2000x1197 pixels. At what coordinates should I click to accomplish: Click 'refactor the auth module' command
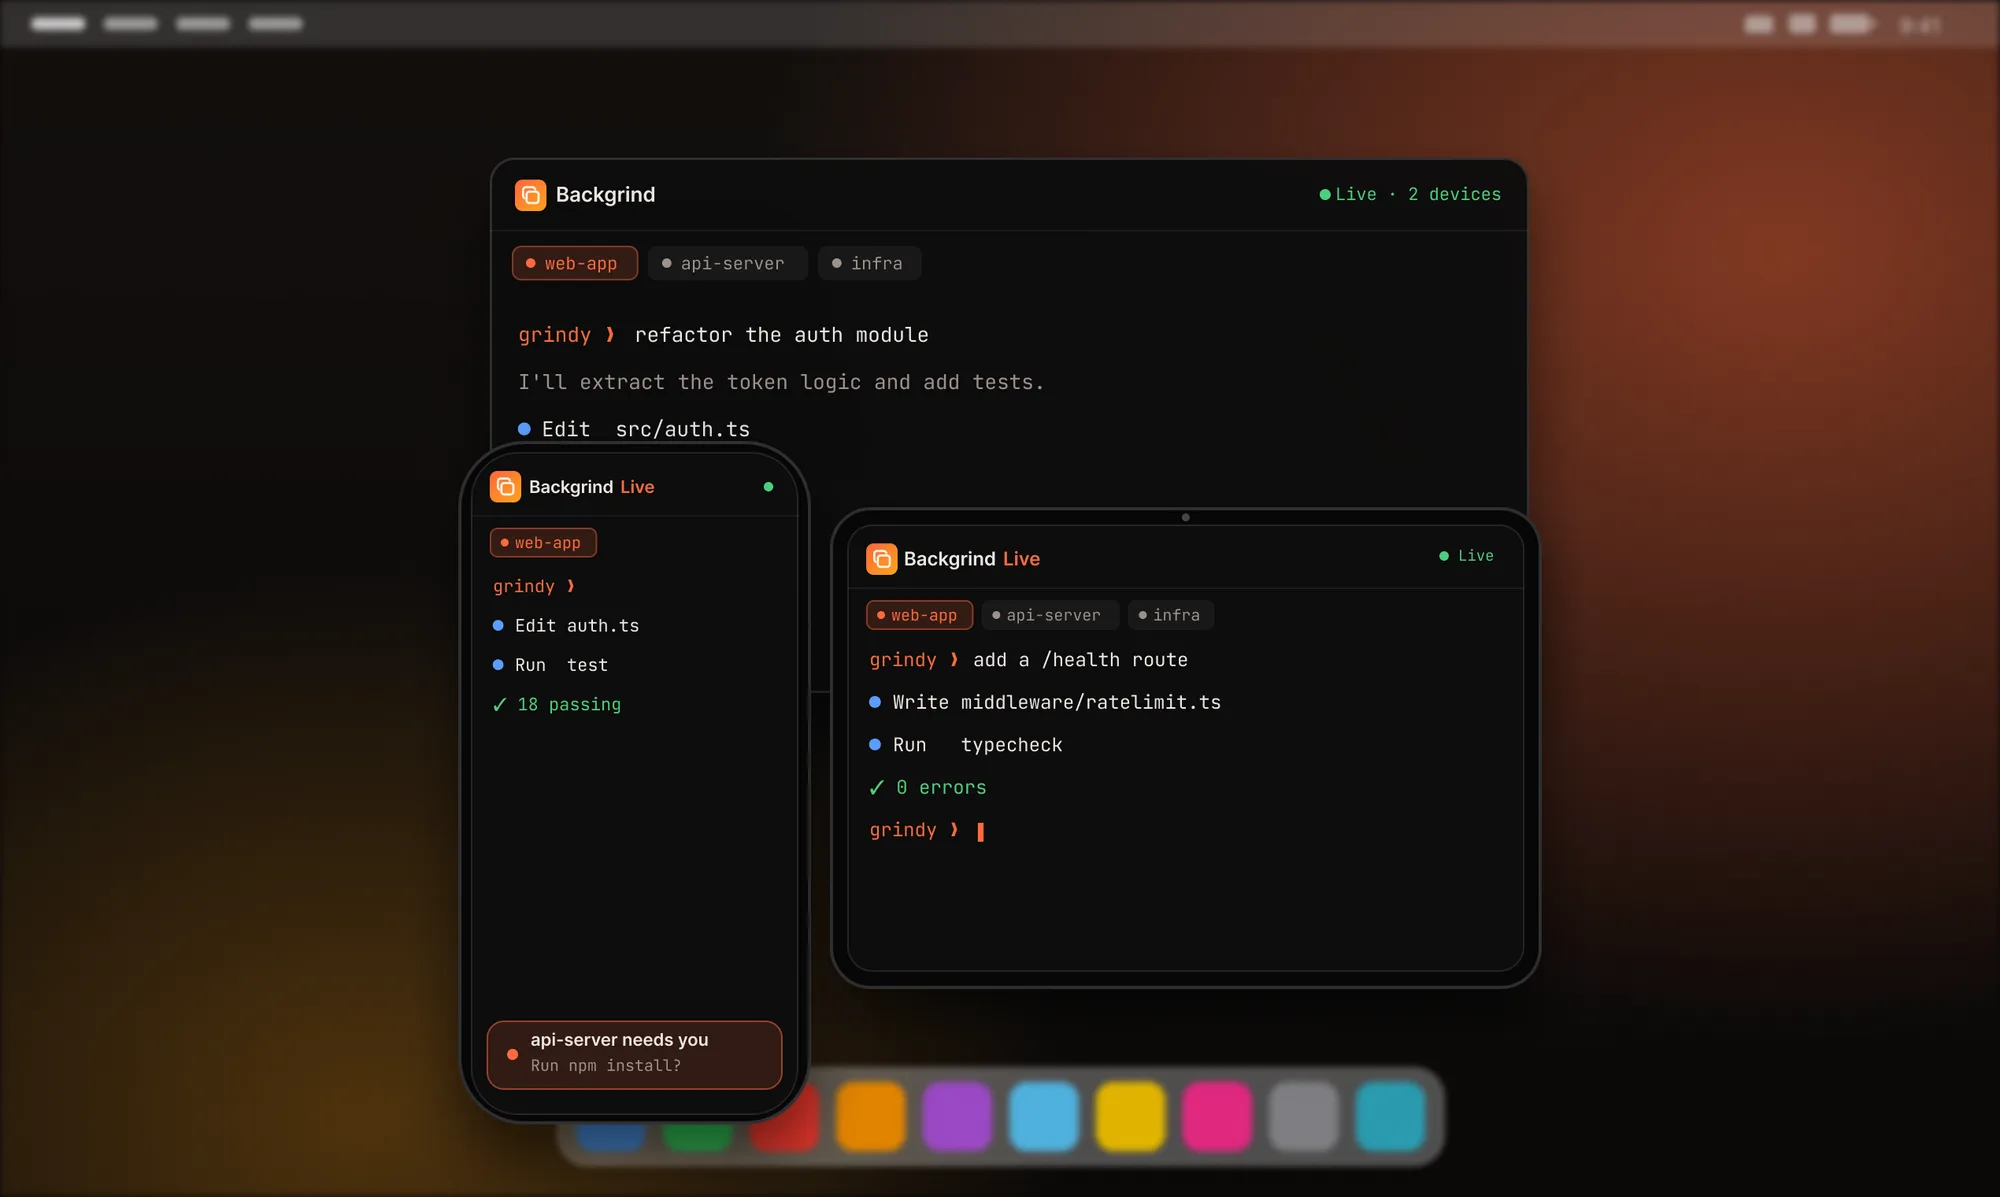[781, 335]
